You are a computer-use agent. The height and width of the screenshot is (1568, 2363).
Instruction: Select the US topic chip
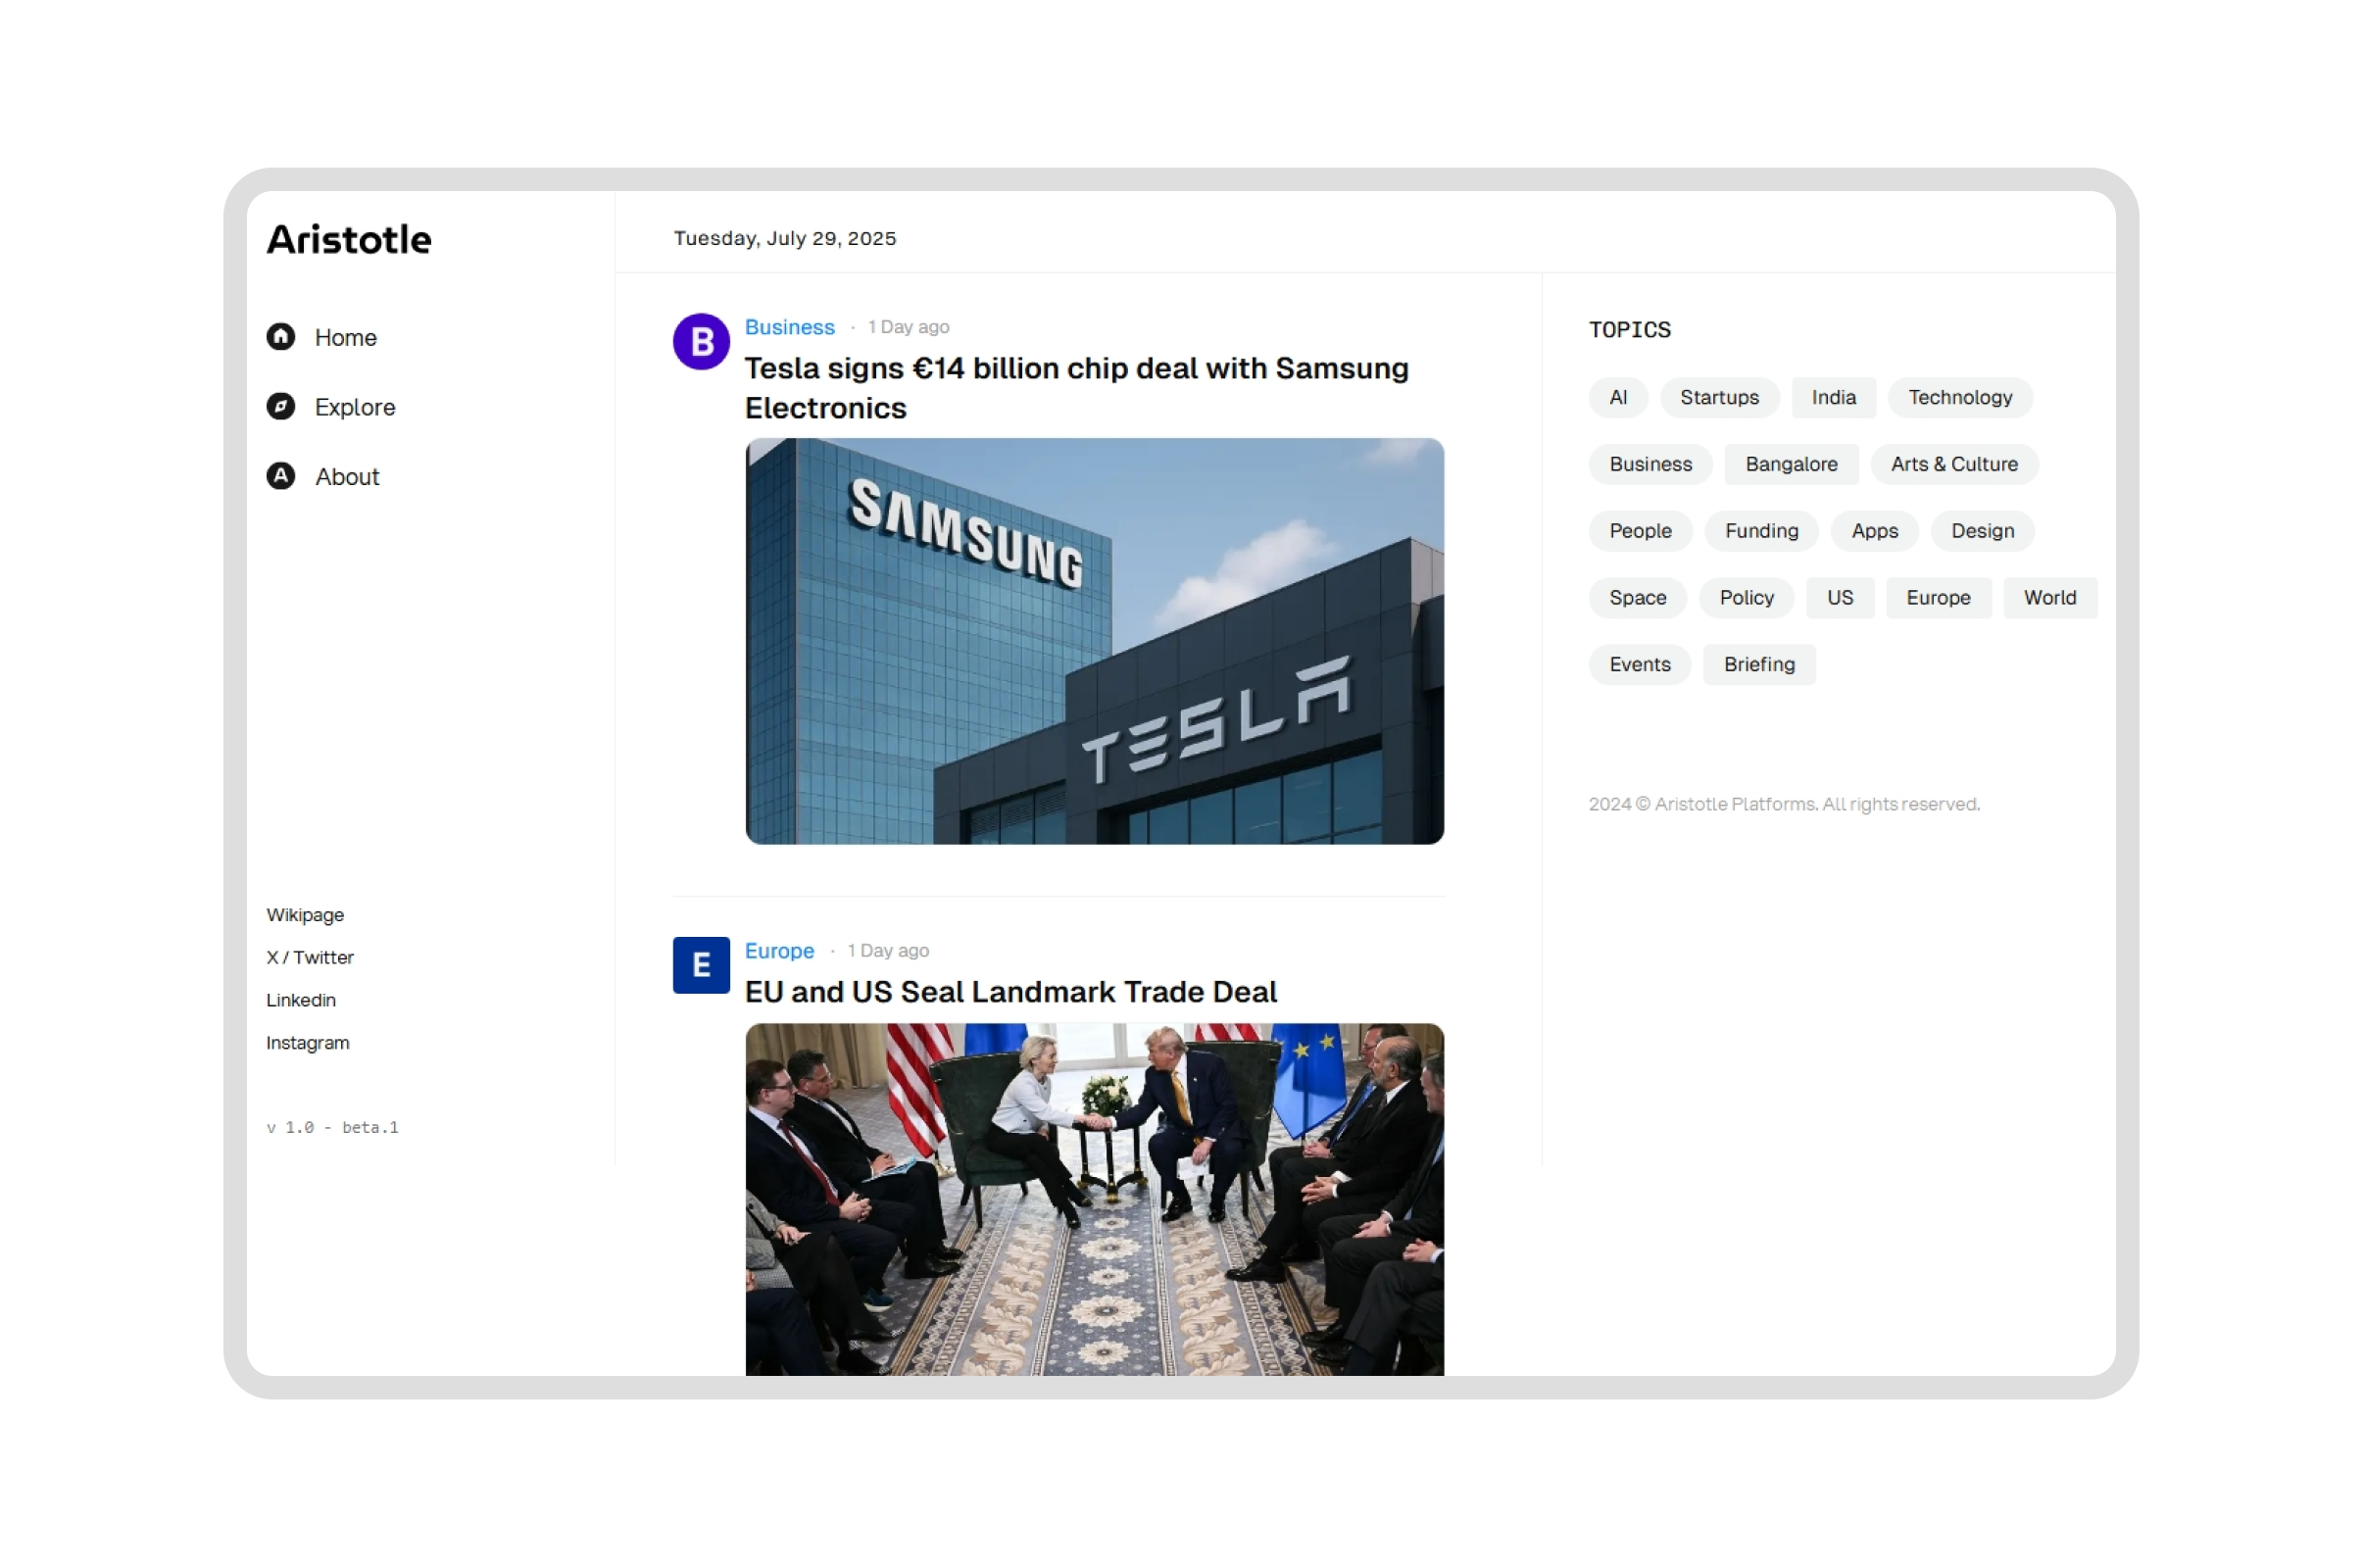tap(1841, 598)
